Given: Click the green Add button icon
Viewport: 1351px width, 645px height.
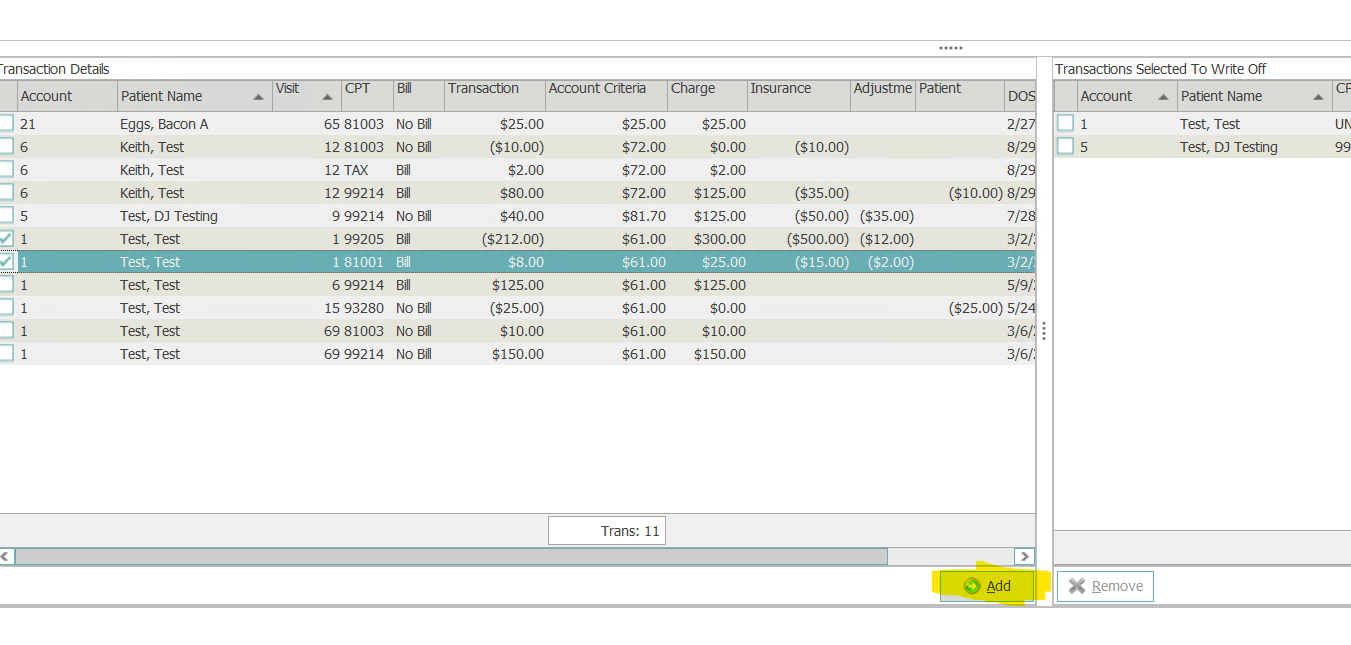Looking at the screenshot, I should pos(971,586).
